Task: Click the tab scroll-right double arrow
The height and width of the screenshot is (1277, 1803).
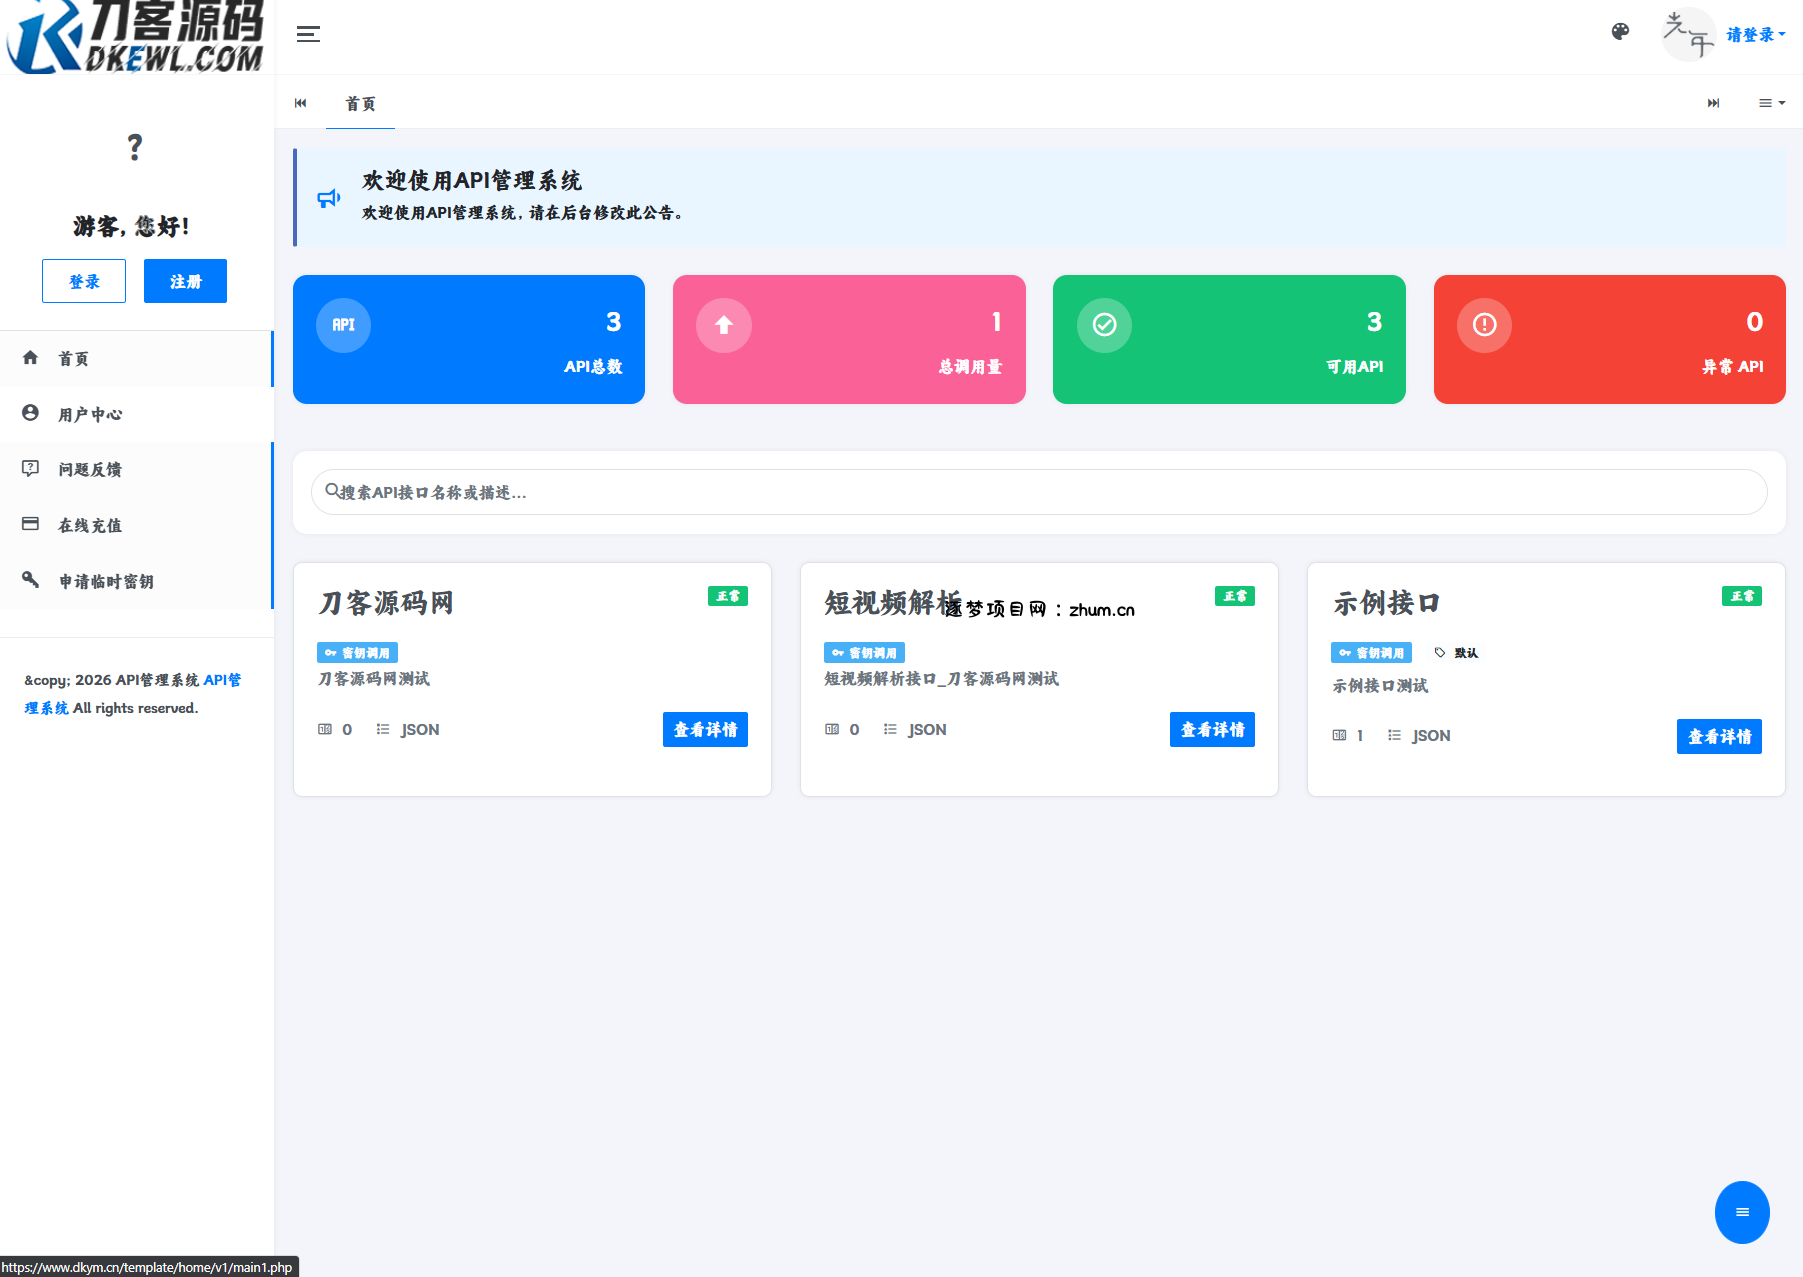Action: (x=1714, y=103)
